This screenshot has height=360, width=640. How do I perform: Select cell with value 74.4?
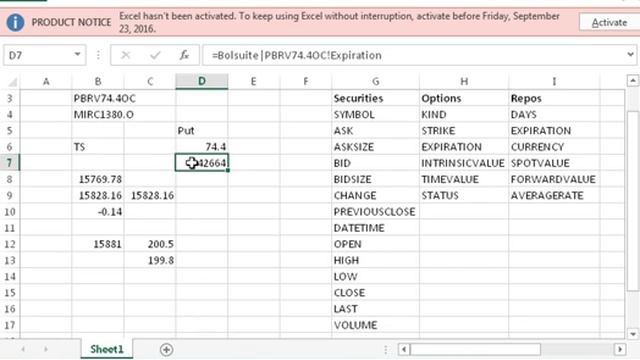pos(202,147)
